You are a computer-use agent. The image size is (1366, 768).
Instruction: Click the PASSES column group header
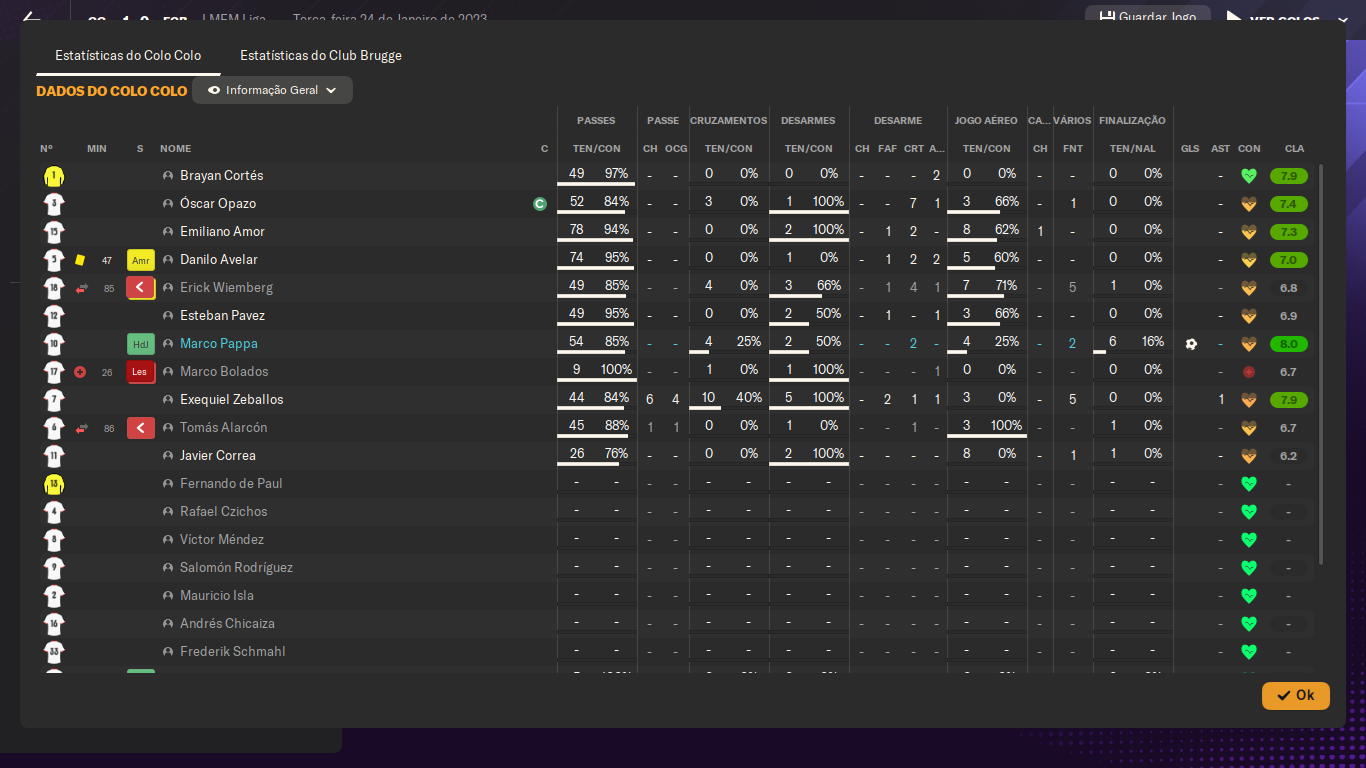[596, 121]
